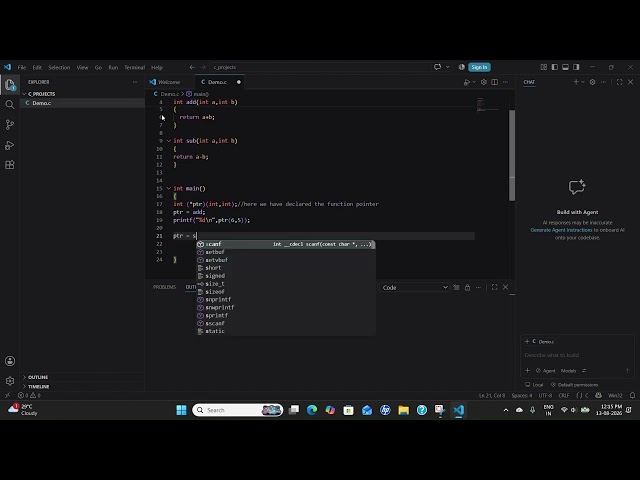Open the dropdown arrow next to the chat icon
This screenshot has height=480, width=640.
pos(448,67)
